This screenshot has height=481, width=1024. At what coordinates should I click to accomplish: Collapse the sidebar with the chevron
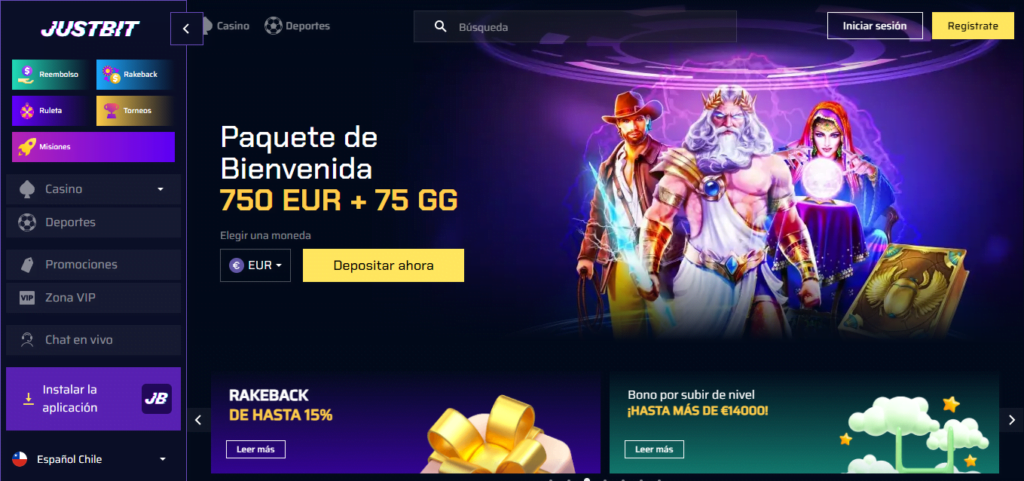(186, 29)
